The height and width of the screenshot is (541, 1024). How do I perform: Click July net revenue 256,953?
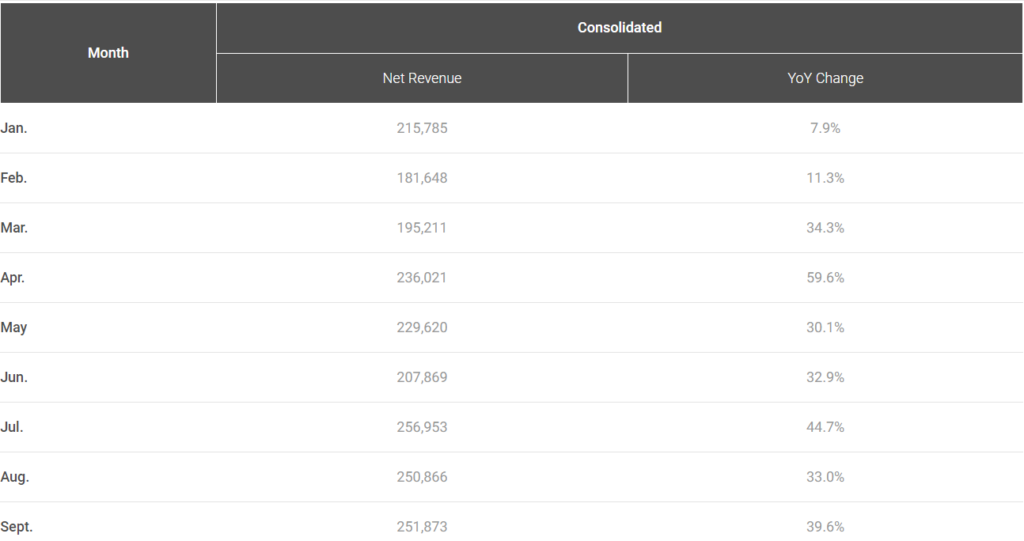coord(422,427)
